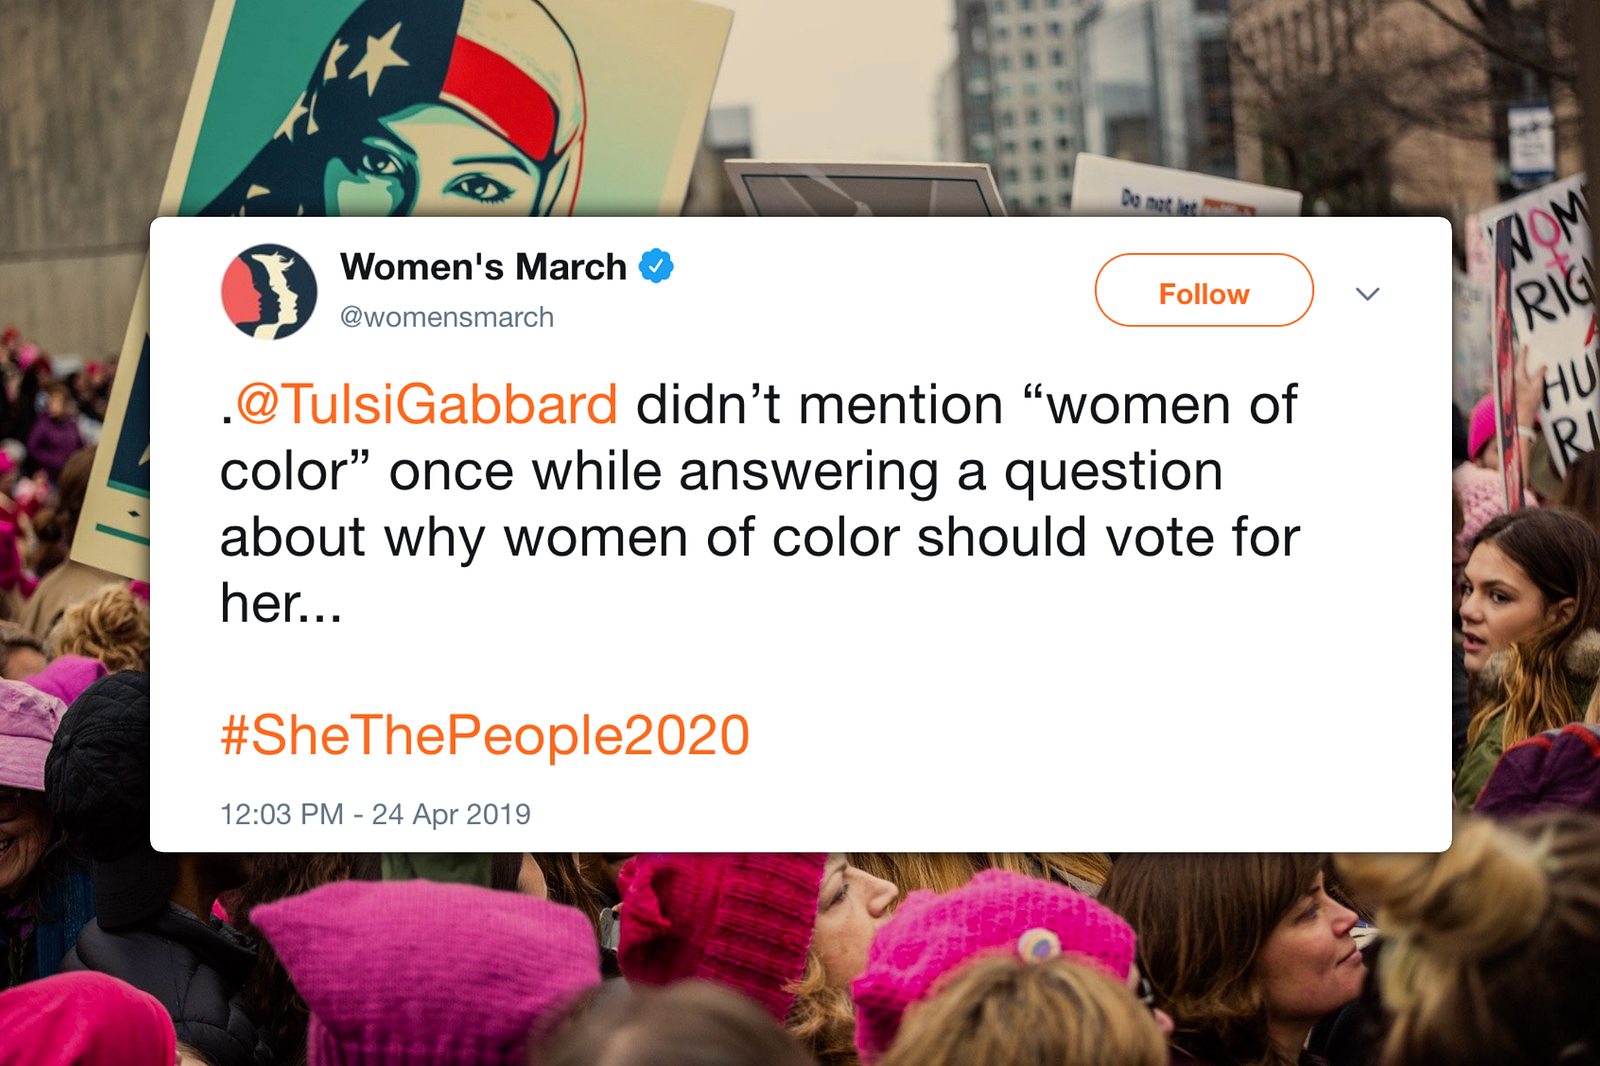
Task: Click the Women's March profile avatar
Action: 268,292
